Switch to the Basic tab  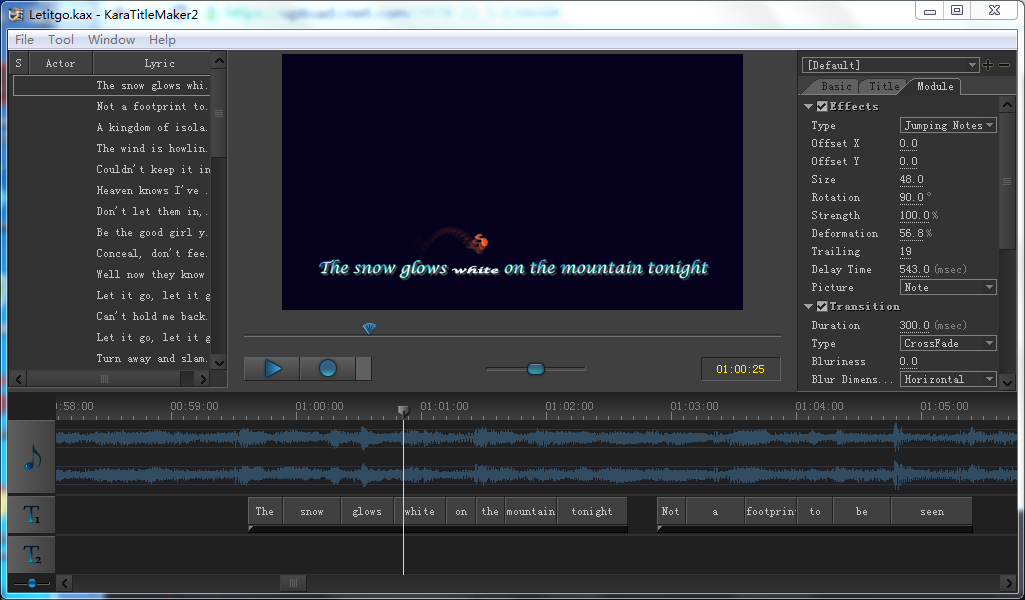coord(835,86)
